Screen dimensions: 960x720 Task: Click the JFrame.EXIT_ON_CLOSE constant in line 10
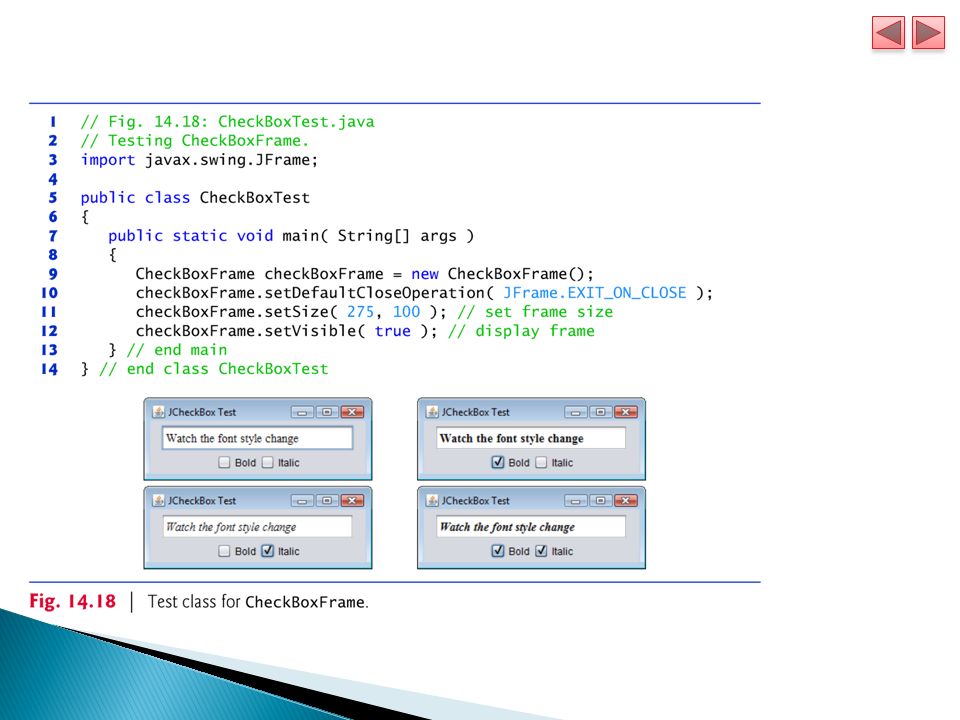pyautogui.click(x=594, y=293)
